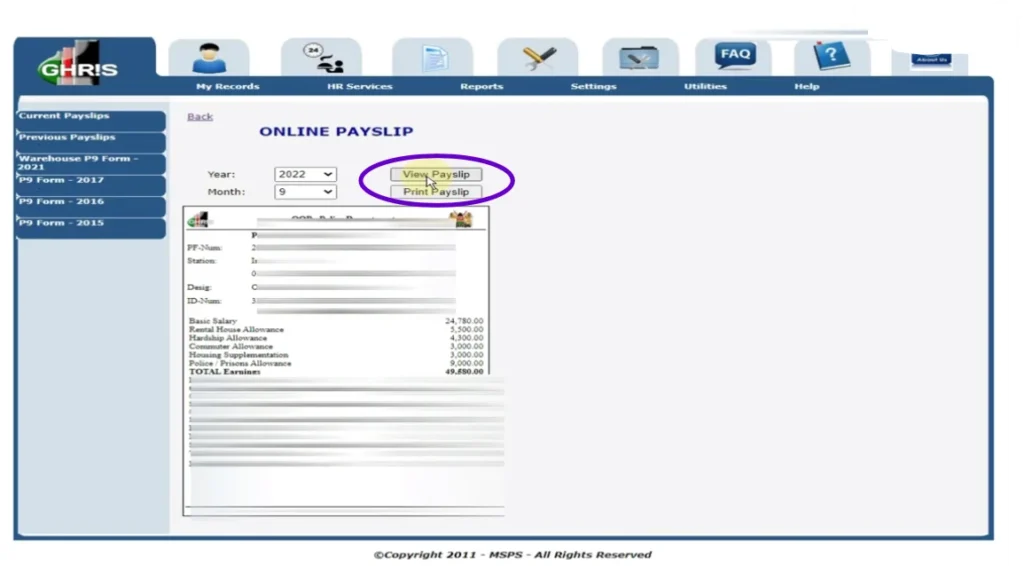This screenshot has height=566, width=1024.
Task: Open P9 Form - 2017 sidebar item
Action: click(91, 181)
